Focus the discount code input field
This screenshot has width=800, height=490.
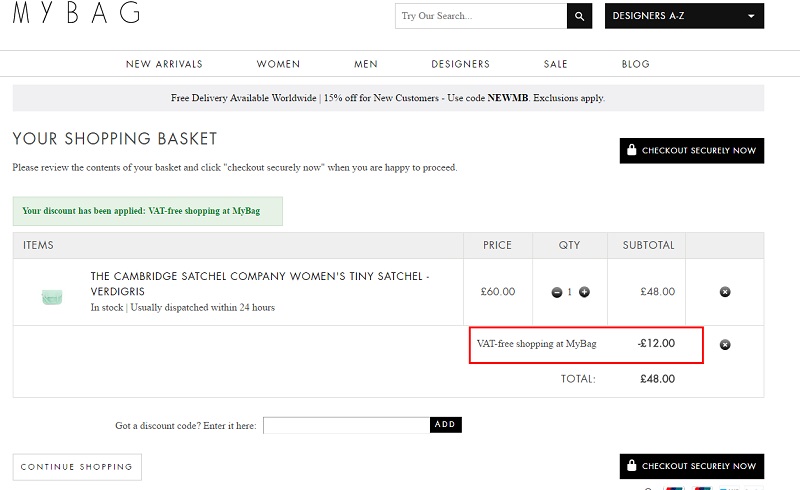point(346,425)
